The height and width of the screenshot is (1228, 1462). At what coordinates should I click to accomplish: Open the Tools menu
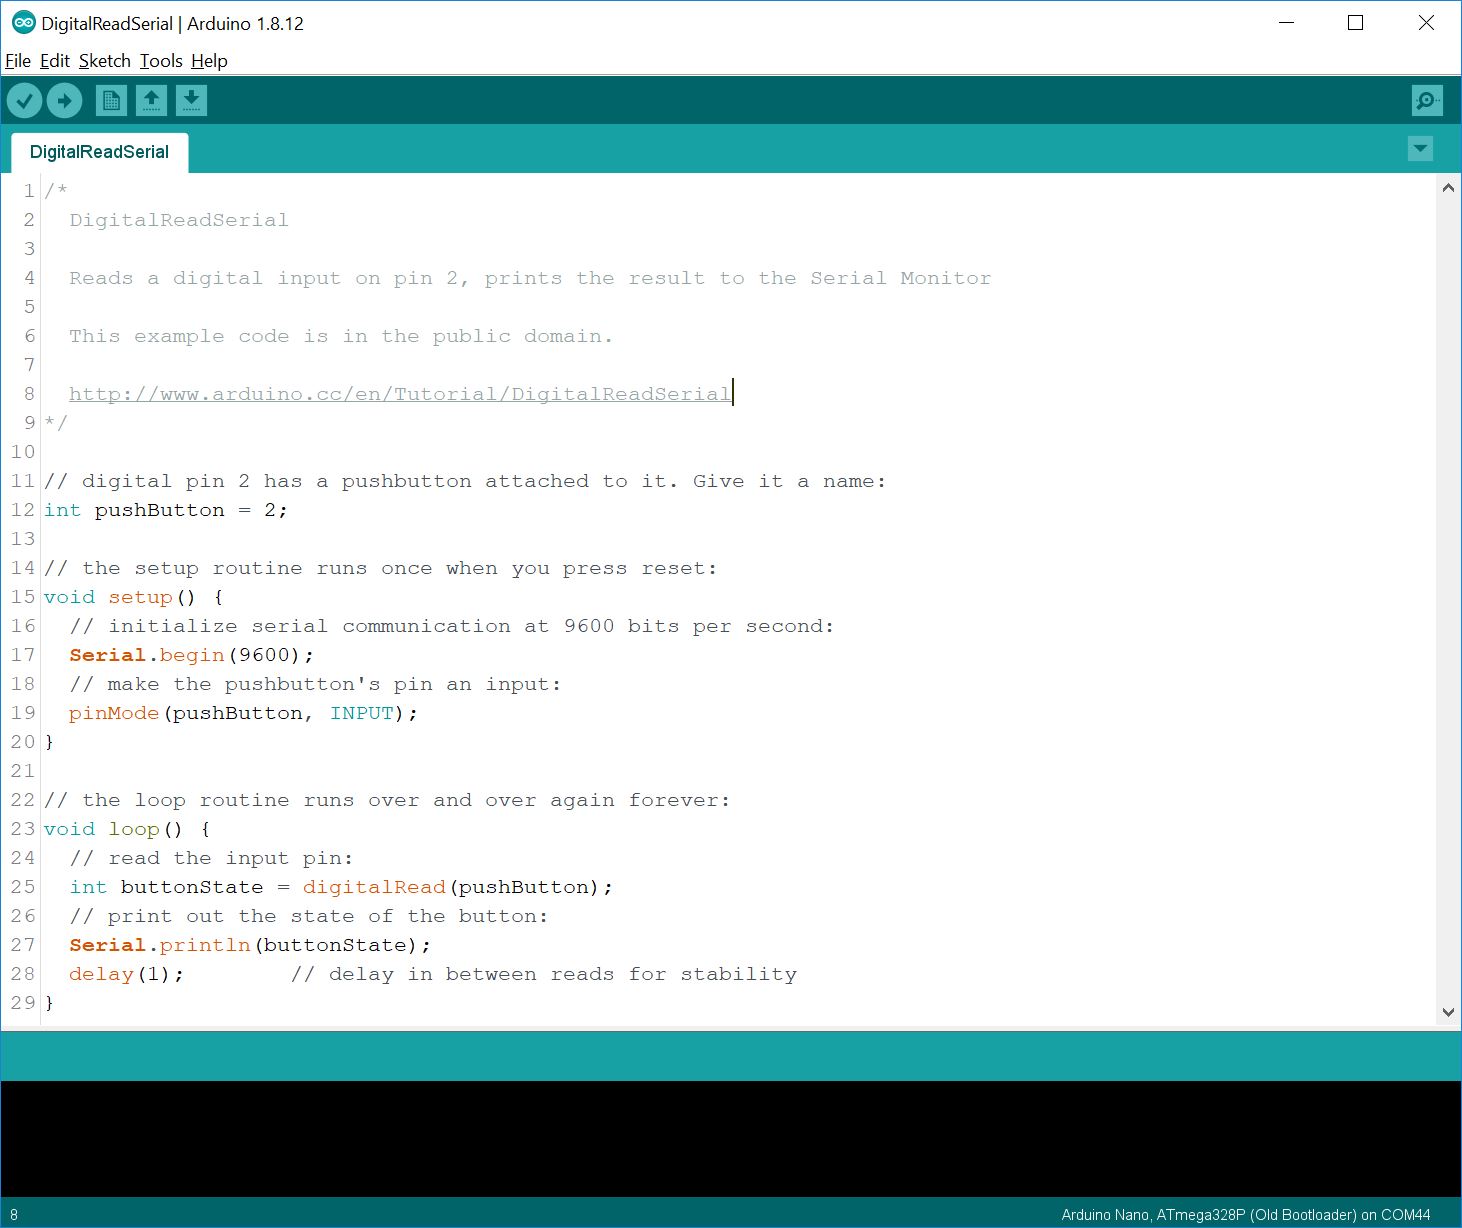160,61
